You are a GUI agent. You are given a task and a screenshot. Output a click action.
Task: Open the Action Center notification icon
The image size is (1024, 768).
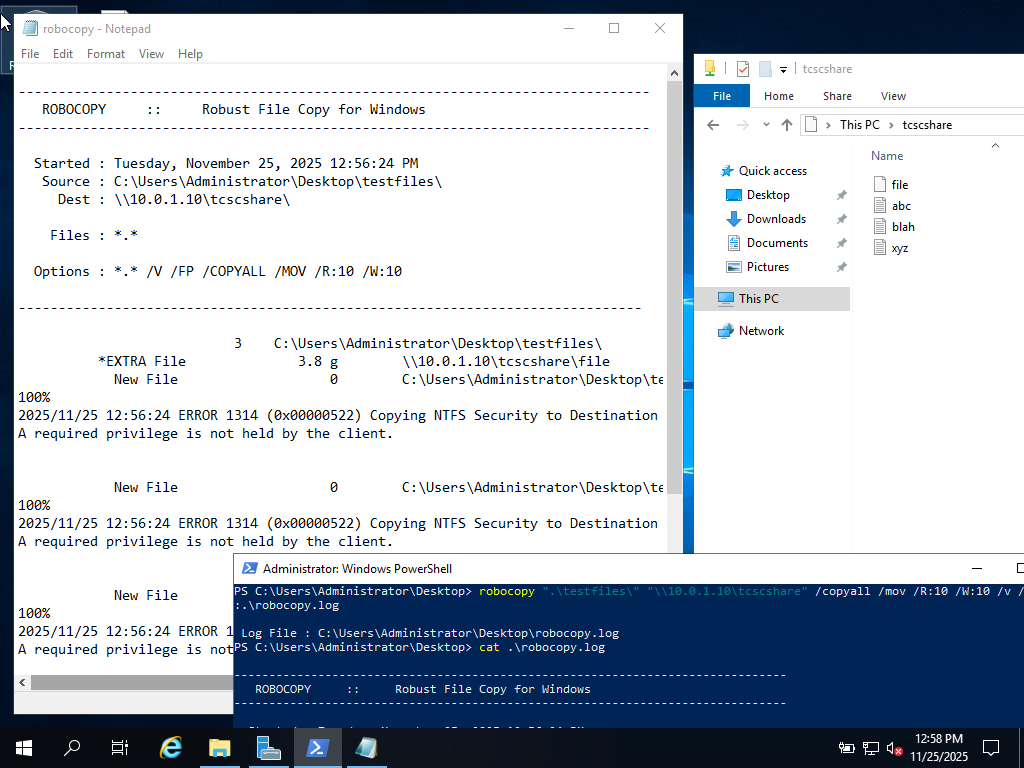[991, 747]
